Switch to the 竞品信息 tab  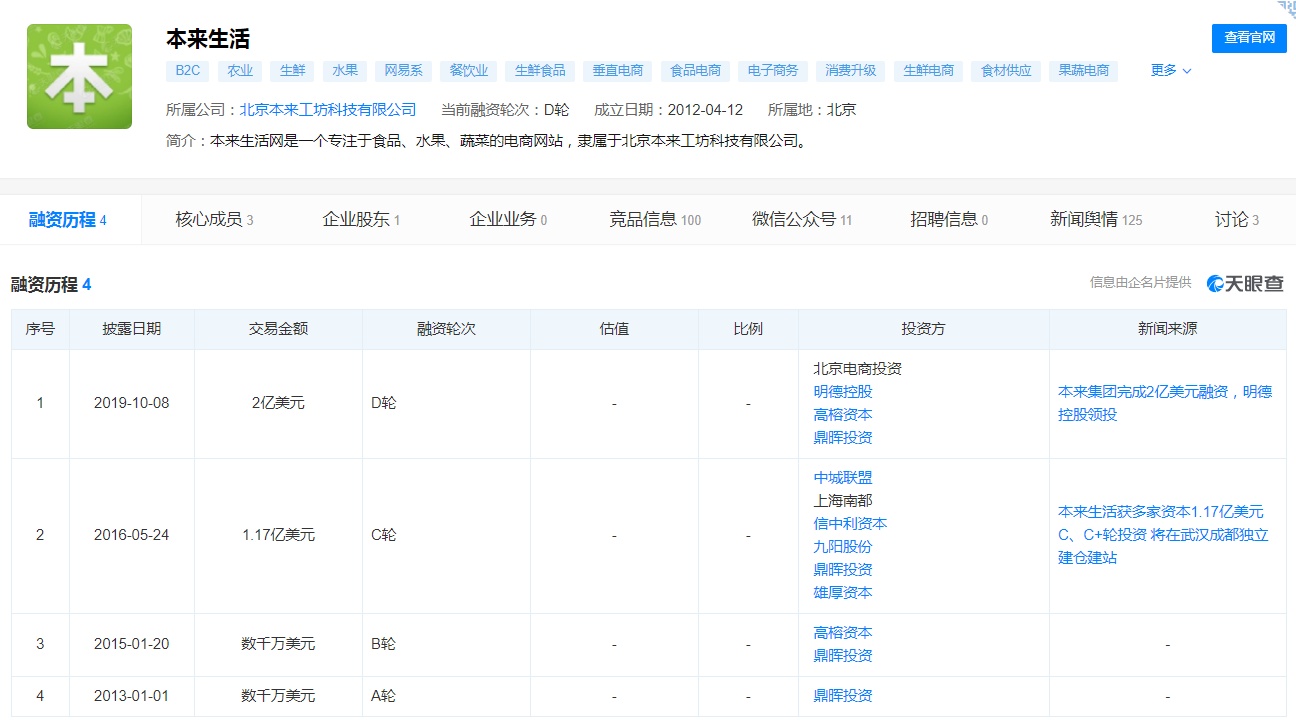[655, 220]
